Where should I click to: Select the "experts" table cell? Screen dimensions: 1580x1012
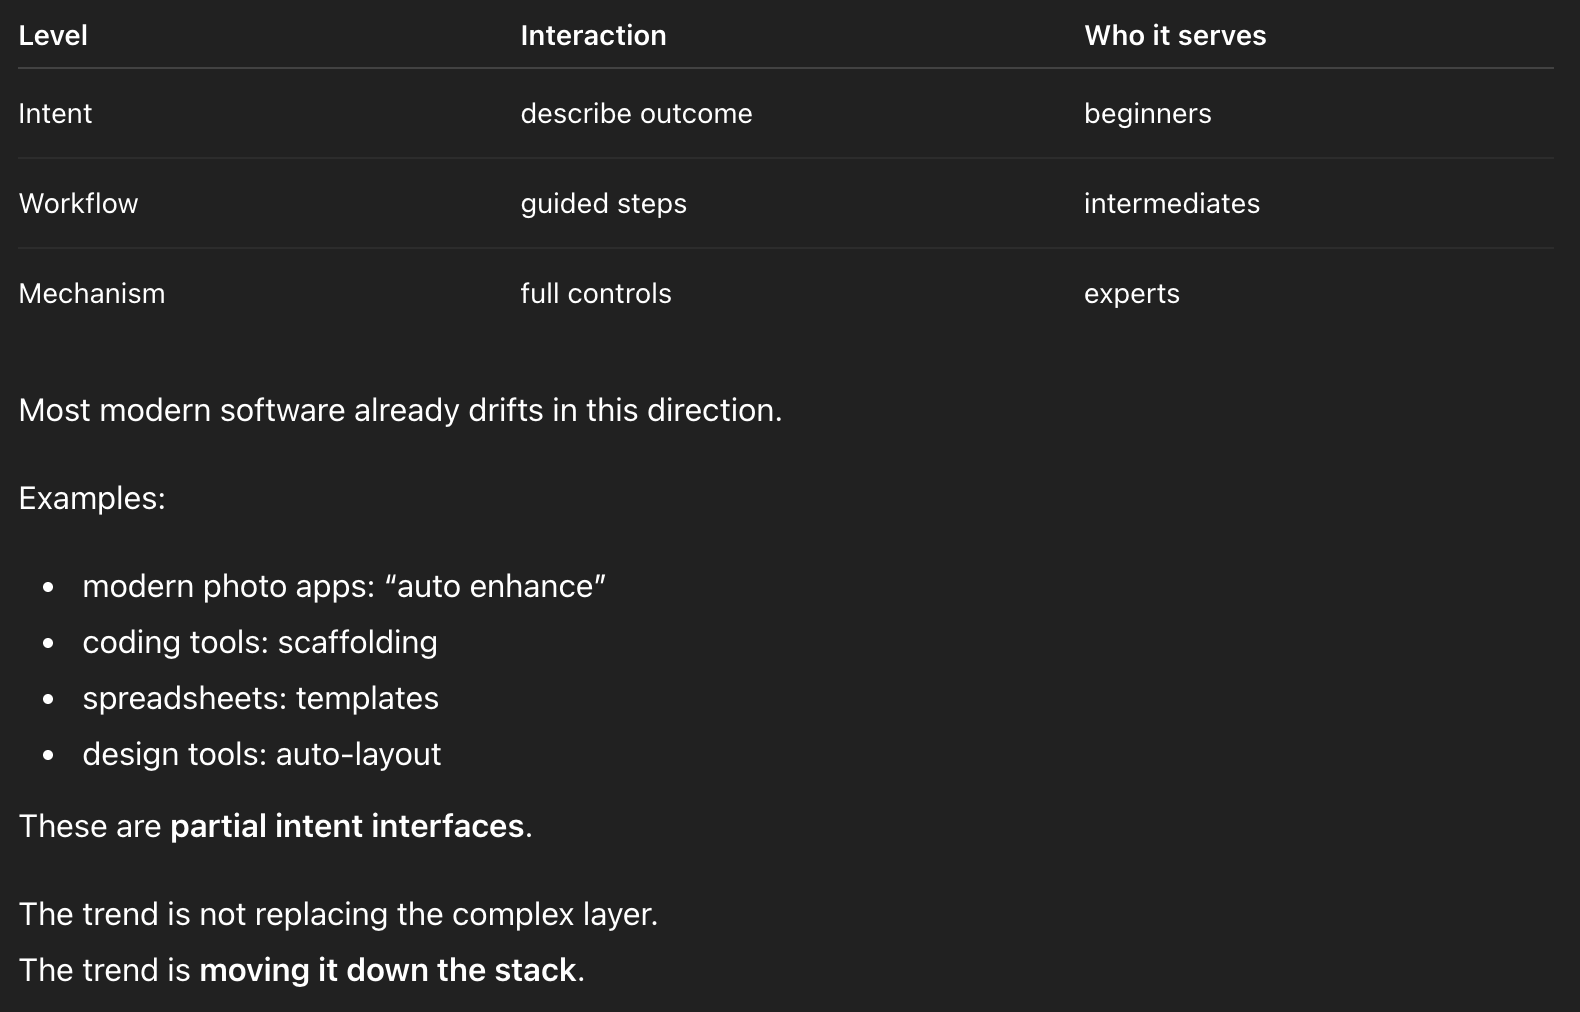pyautogui.click(x=1131, y=294)
